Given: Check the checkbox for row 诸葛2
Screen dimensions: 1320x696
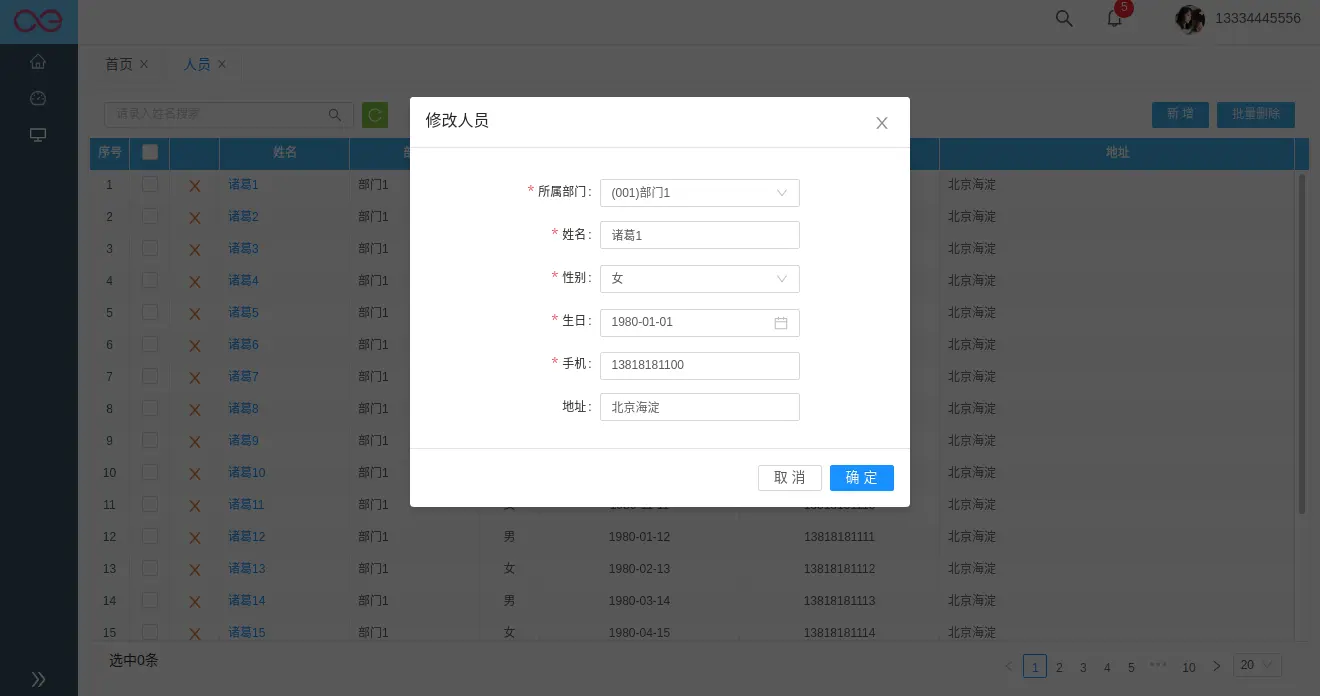Looking at the screenshot, I should (x=150, y=216).
